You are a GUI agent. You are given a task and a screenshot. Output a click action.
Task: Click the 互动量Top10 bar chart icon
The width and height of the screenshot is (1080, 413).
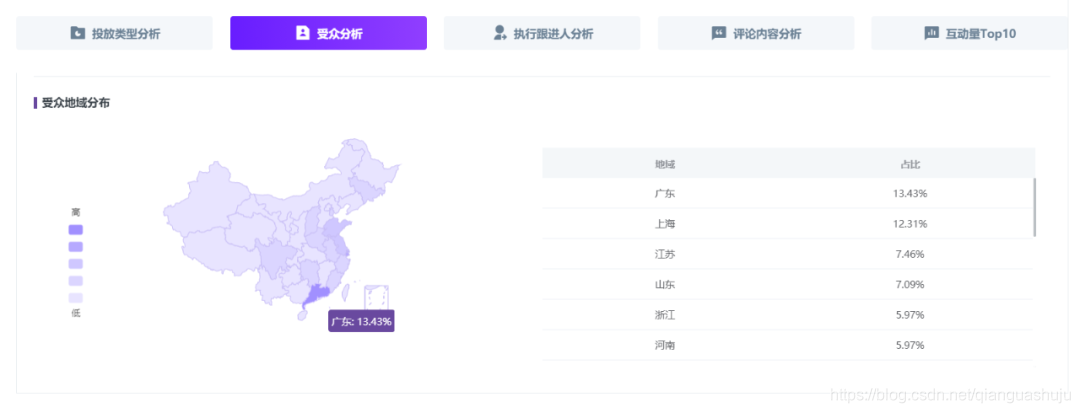coord(931,33)
